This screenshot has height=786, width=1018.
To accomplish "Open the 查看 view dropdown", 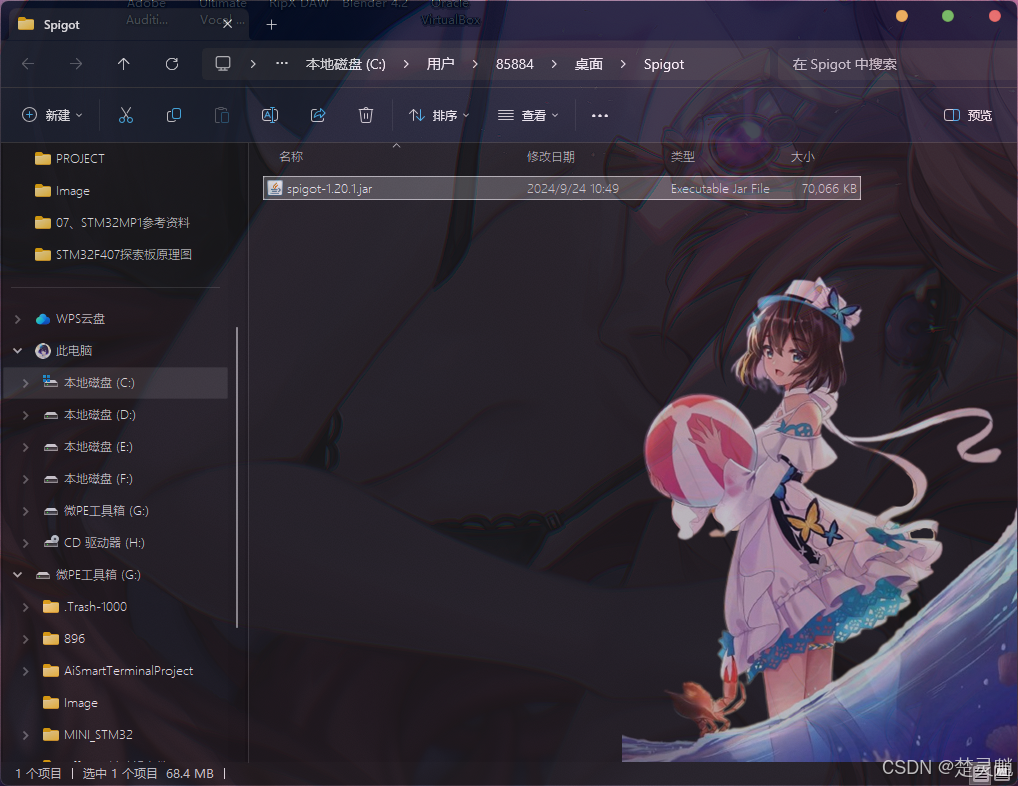I will click(528, 116).
